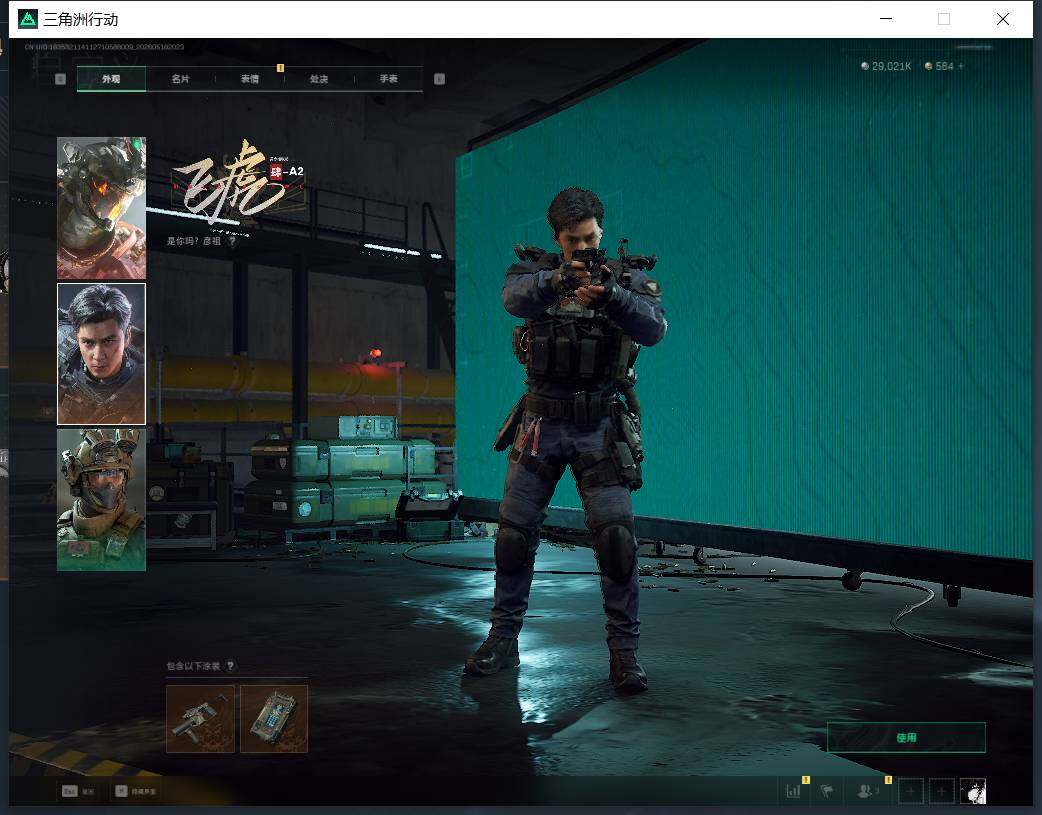Click the 584 currency balance

[x=939, y=66]
